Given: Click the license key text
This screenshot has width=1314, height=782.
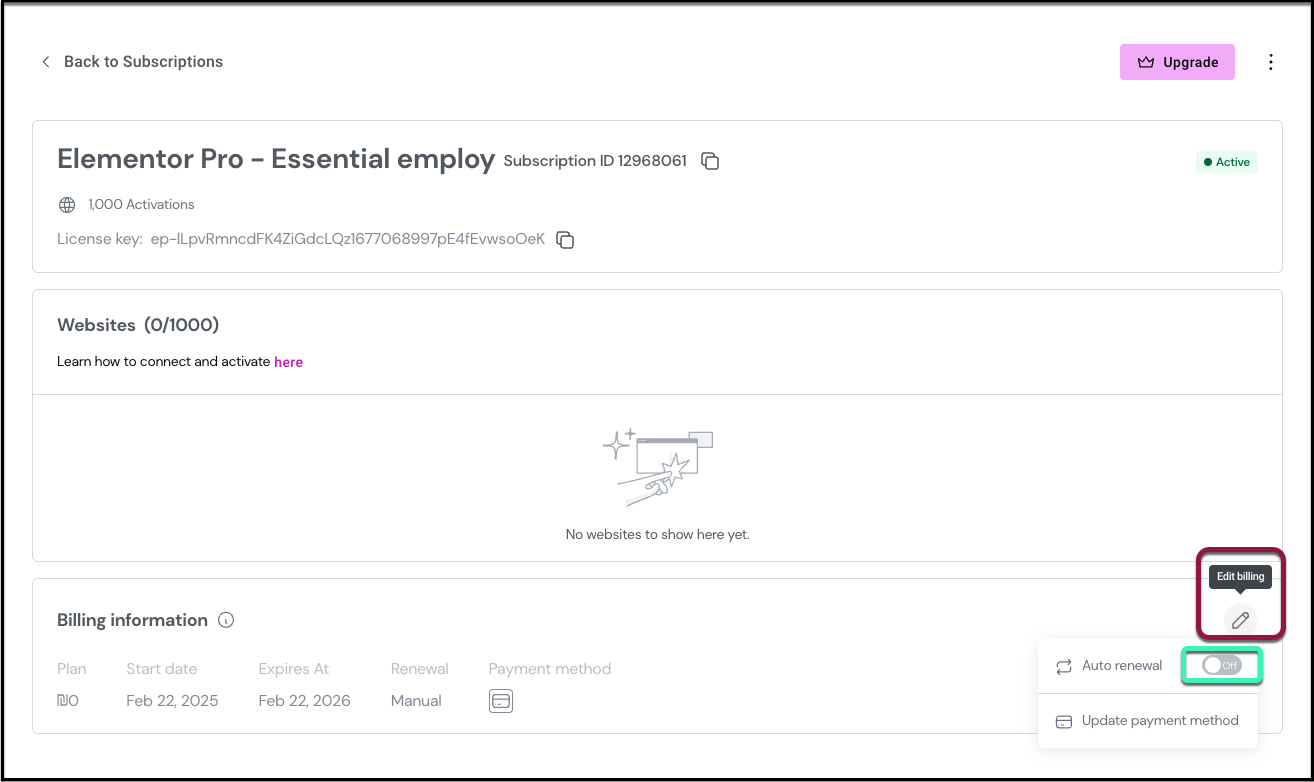Looking at the screenshot, I should (347, 240).
